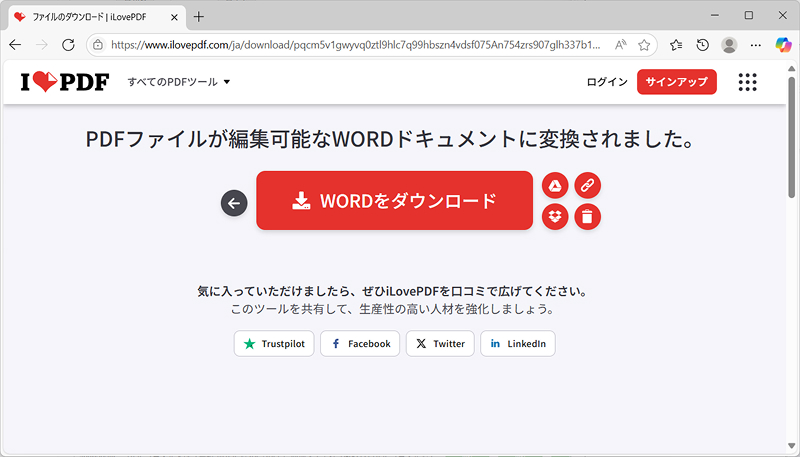
Task: Click the vertical scrollbar thumb
Action: point(792,137)
